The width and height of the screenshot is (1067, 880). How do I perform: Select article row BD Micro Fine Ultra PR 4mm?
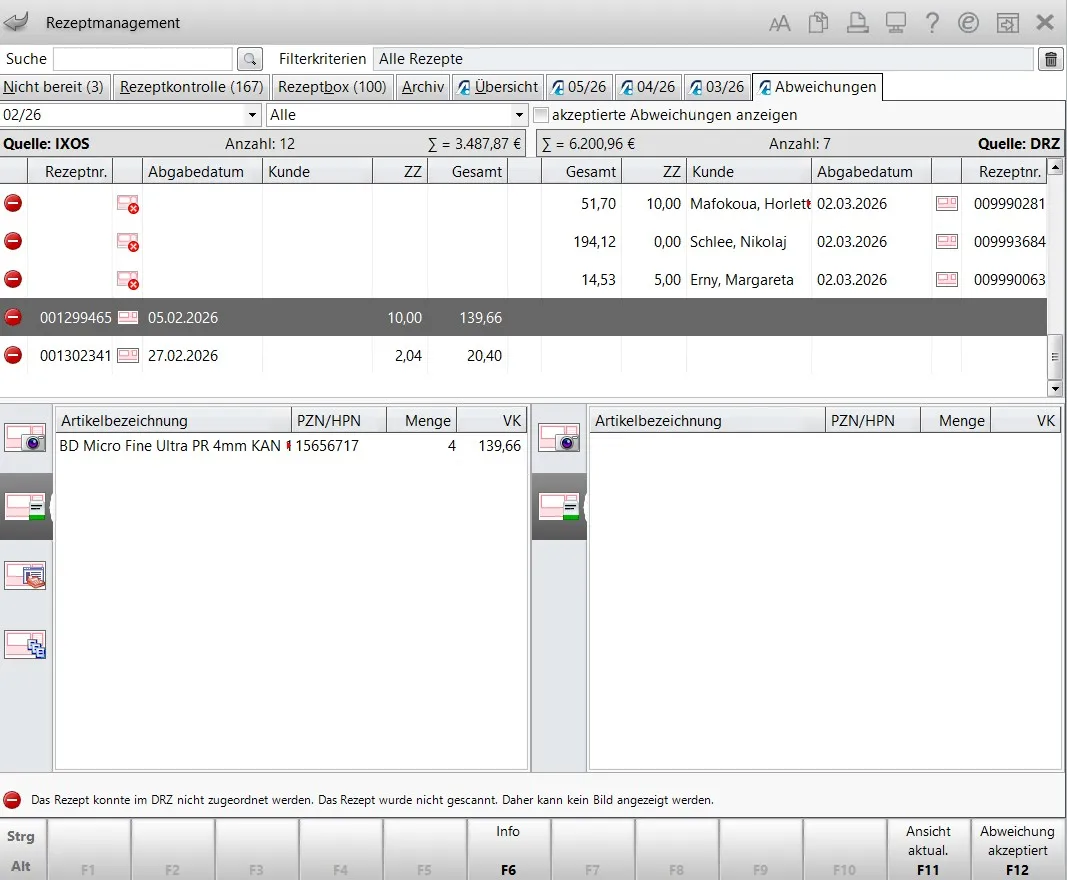[x=291, y=446]
